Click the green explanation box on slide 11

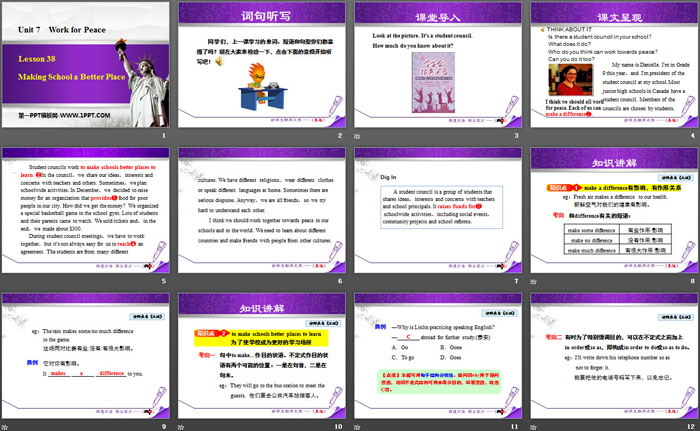click(439, 382)
